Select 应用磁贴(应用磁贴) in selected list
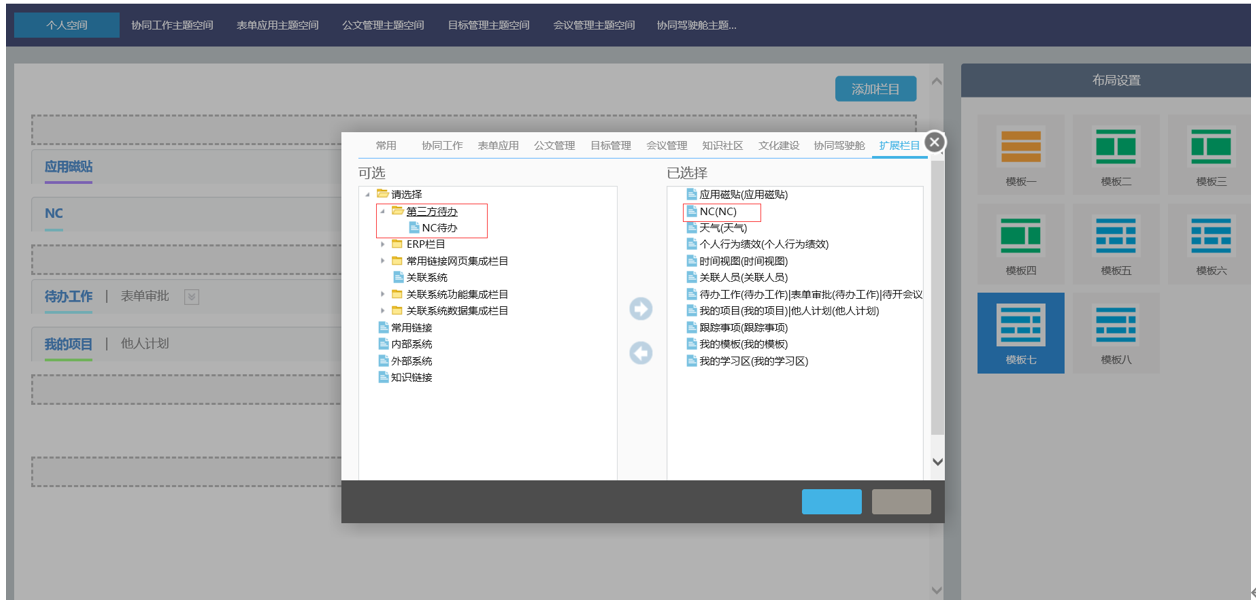The image size is (1256, 613). 743,195
